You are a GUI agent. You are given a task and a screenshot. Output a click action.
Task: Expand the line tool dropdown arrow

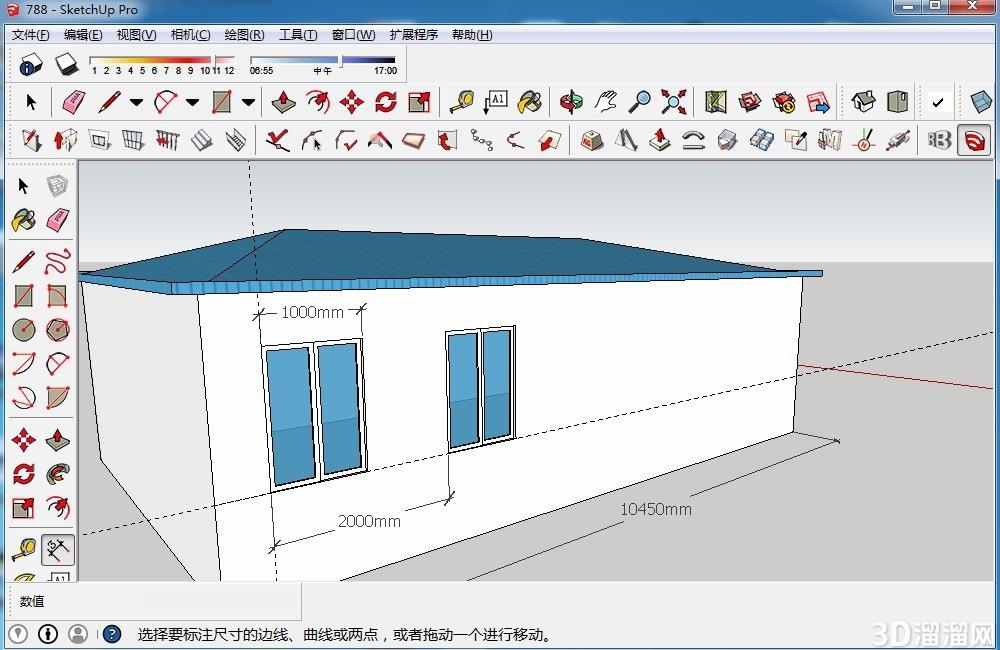(x=136, y=102)
